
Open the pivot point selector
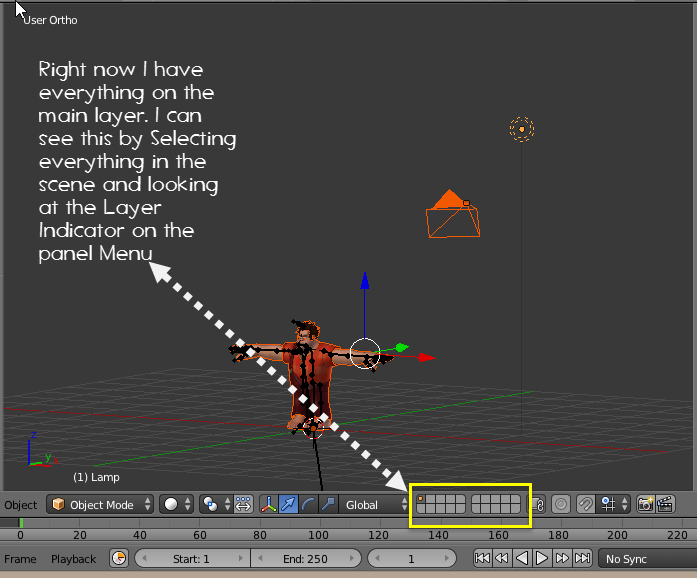point(215,505)
